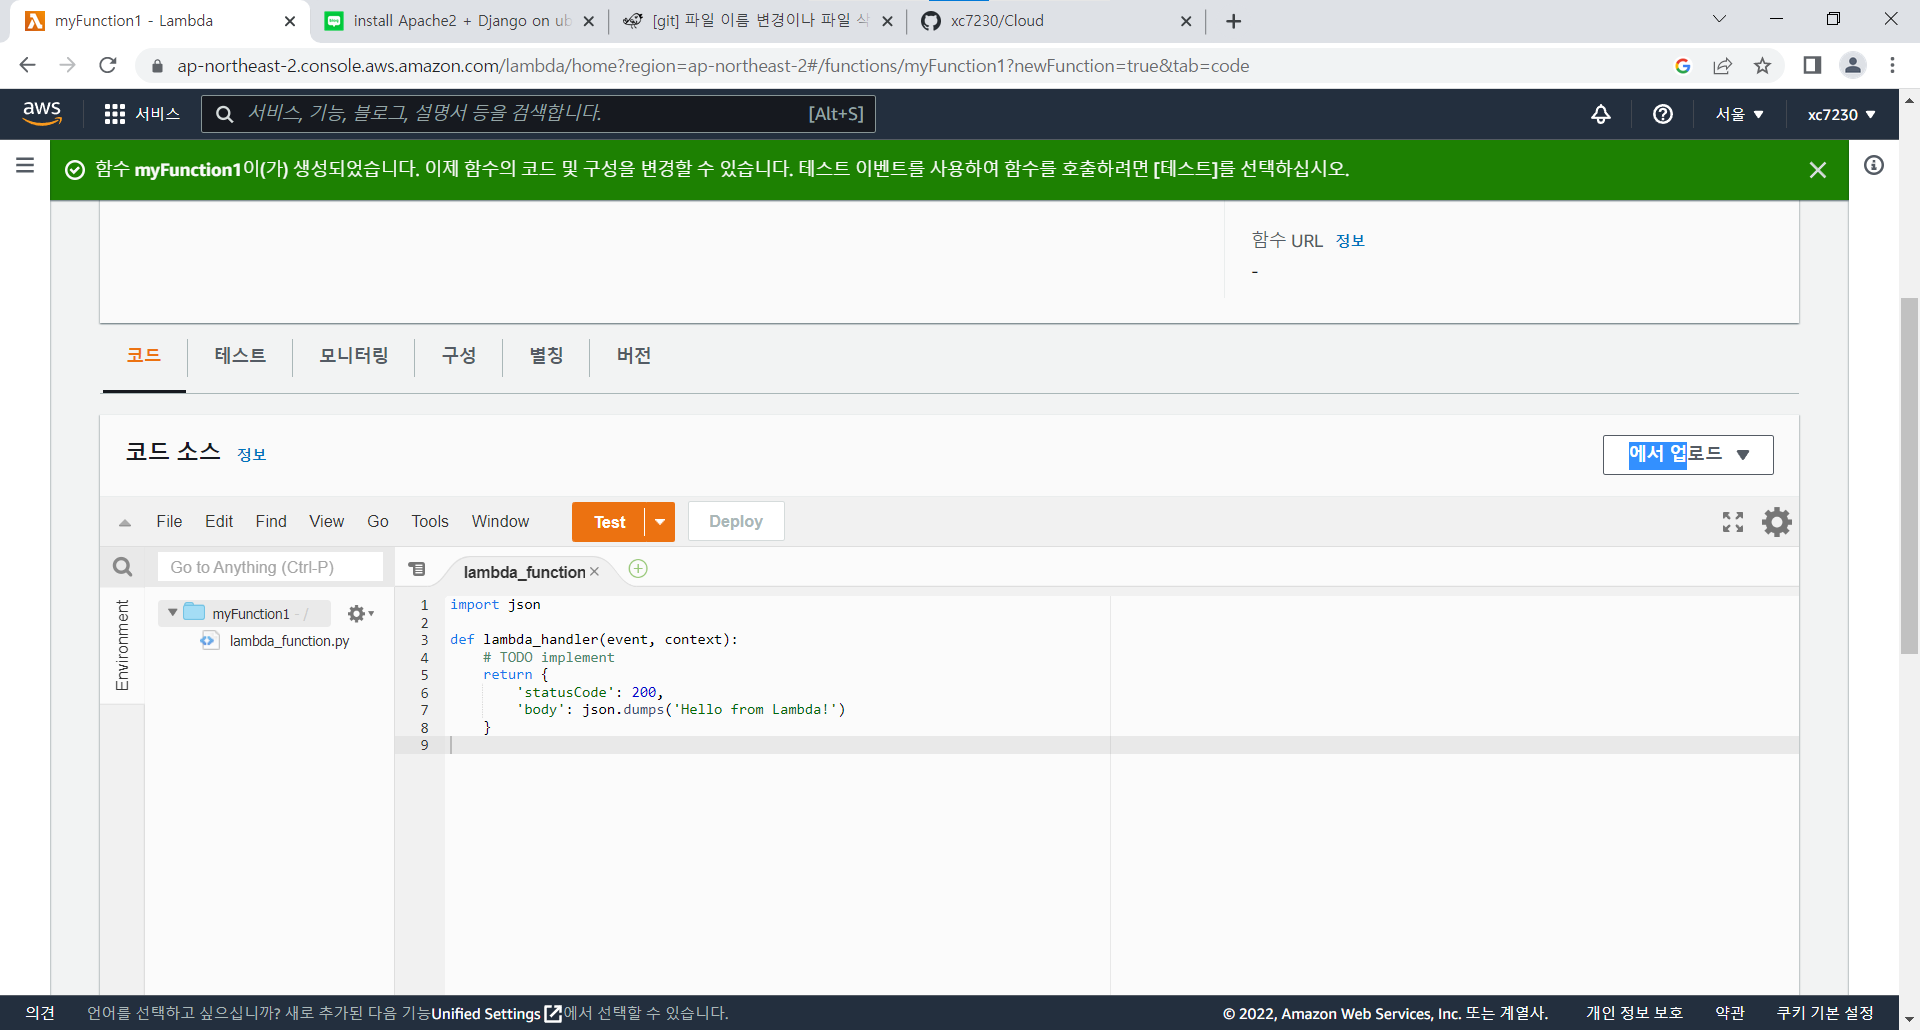Click the file search magnifier icon

(123, 567)
